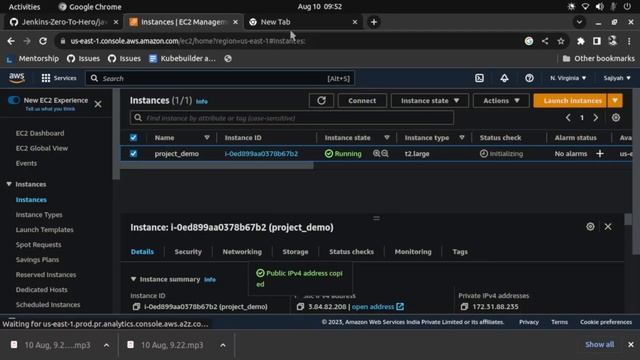Open the system volume indicator
The image size is (640, 360).
click(x=600, y=7)
